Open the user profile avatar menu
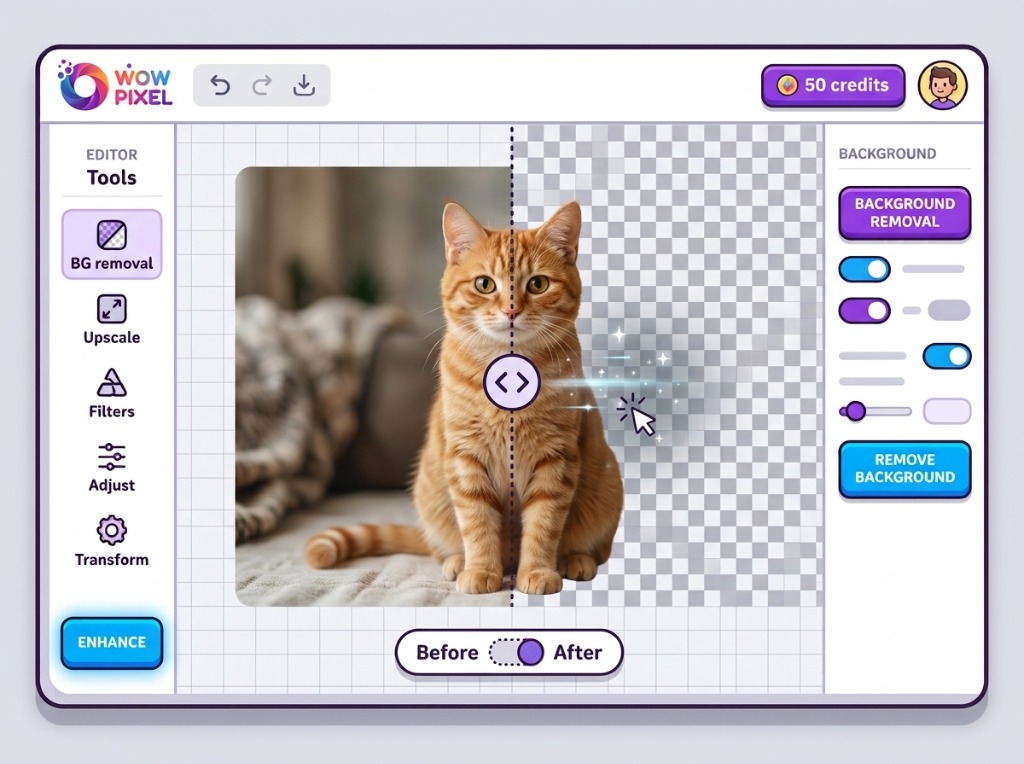The width and height of the screenshot is (1024, 764). [942, 86]
